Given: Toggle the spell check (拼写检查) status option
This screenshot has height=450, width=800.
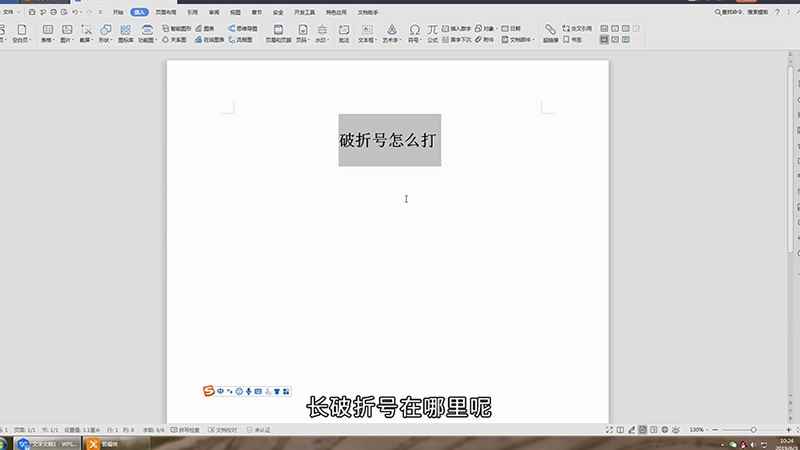Looking at the screenshot, I should click(185, 429).
